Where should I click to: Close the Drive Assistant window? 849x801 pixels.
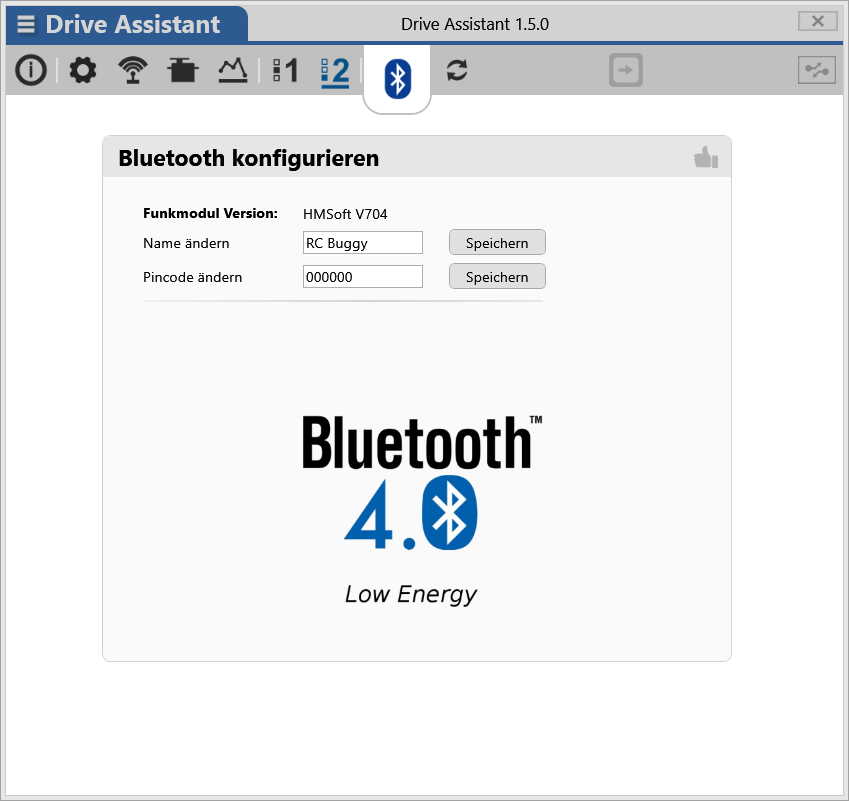818,22
